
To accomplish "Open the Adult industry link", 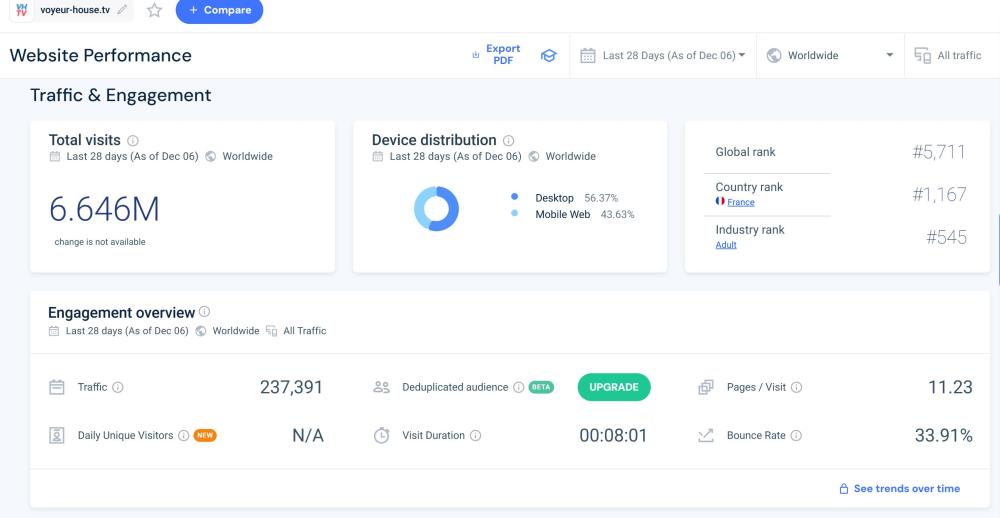I will 726,245.
